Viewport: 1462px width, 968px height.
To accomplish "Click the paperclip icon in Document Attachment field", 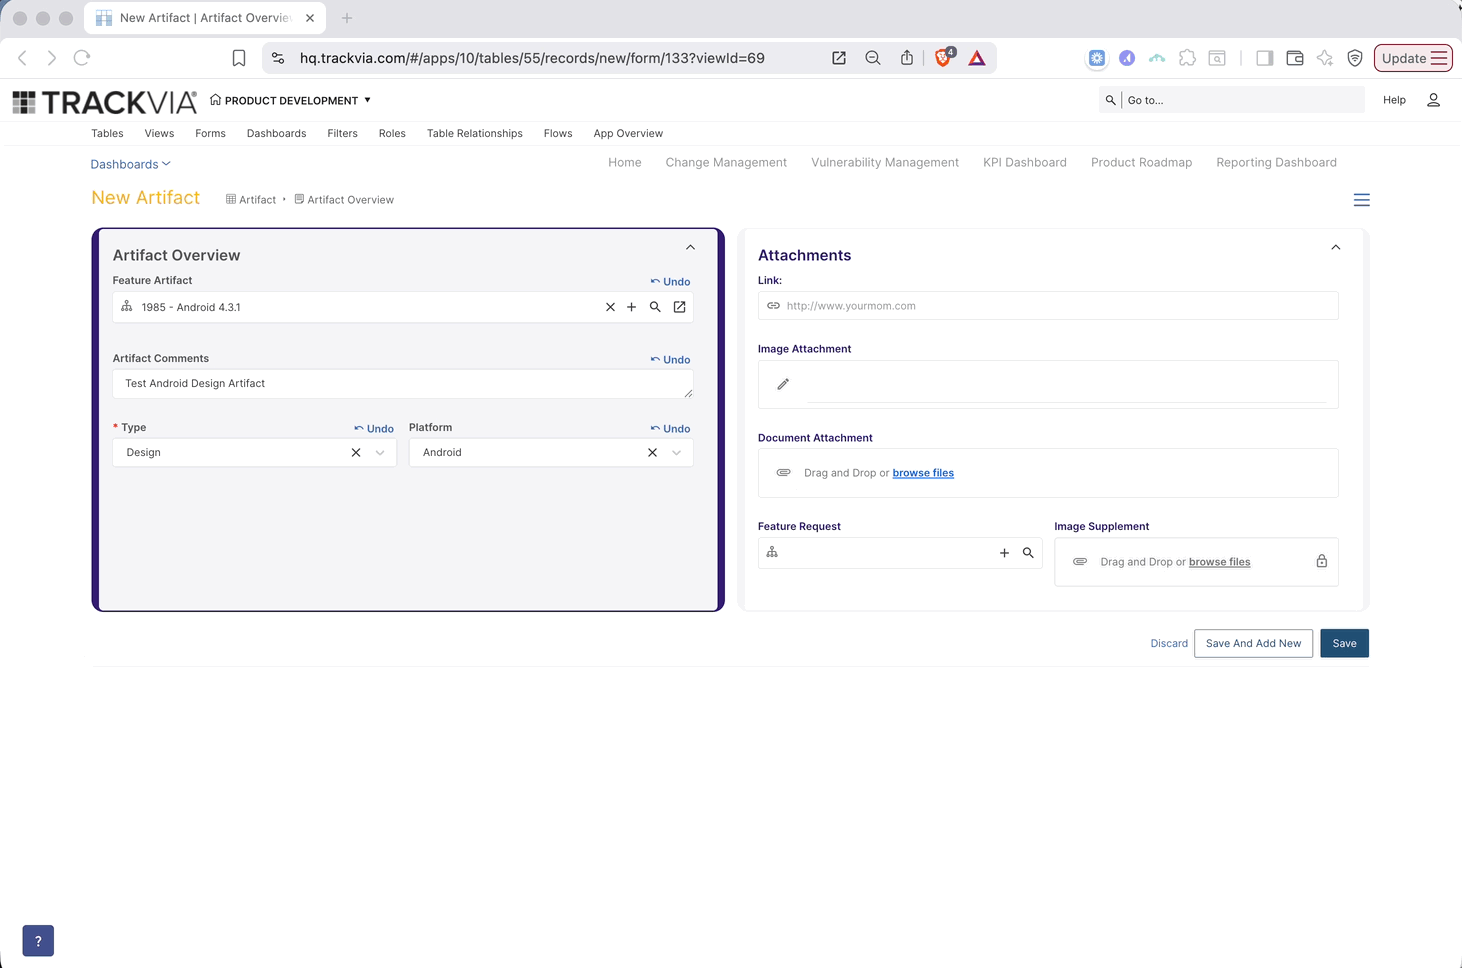I will tap(783, 472).
